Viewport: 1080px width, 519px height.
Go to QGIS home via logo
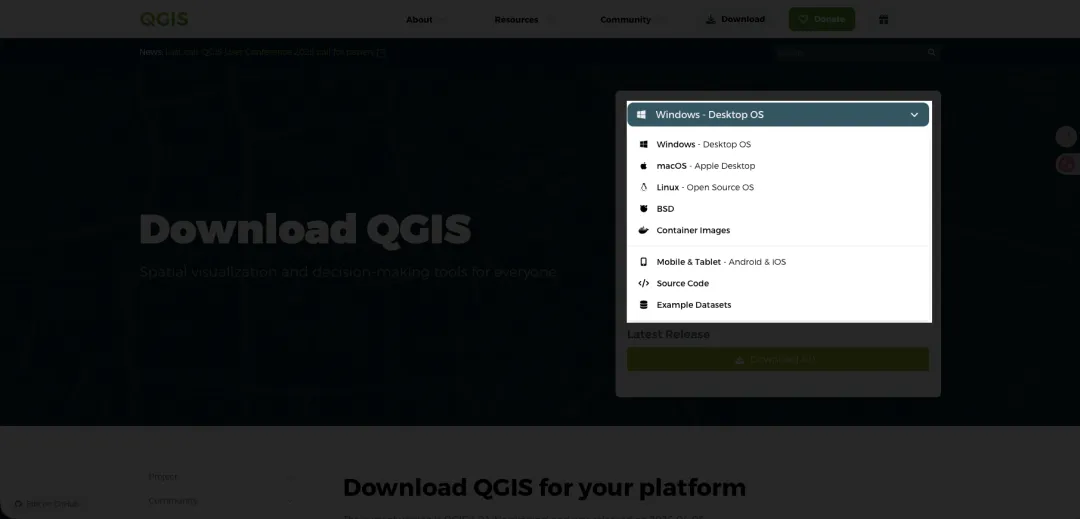pos(164,19)
